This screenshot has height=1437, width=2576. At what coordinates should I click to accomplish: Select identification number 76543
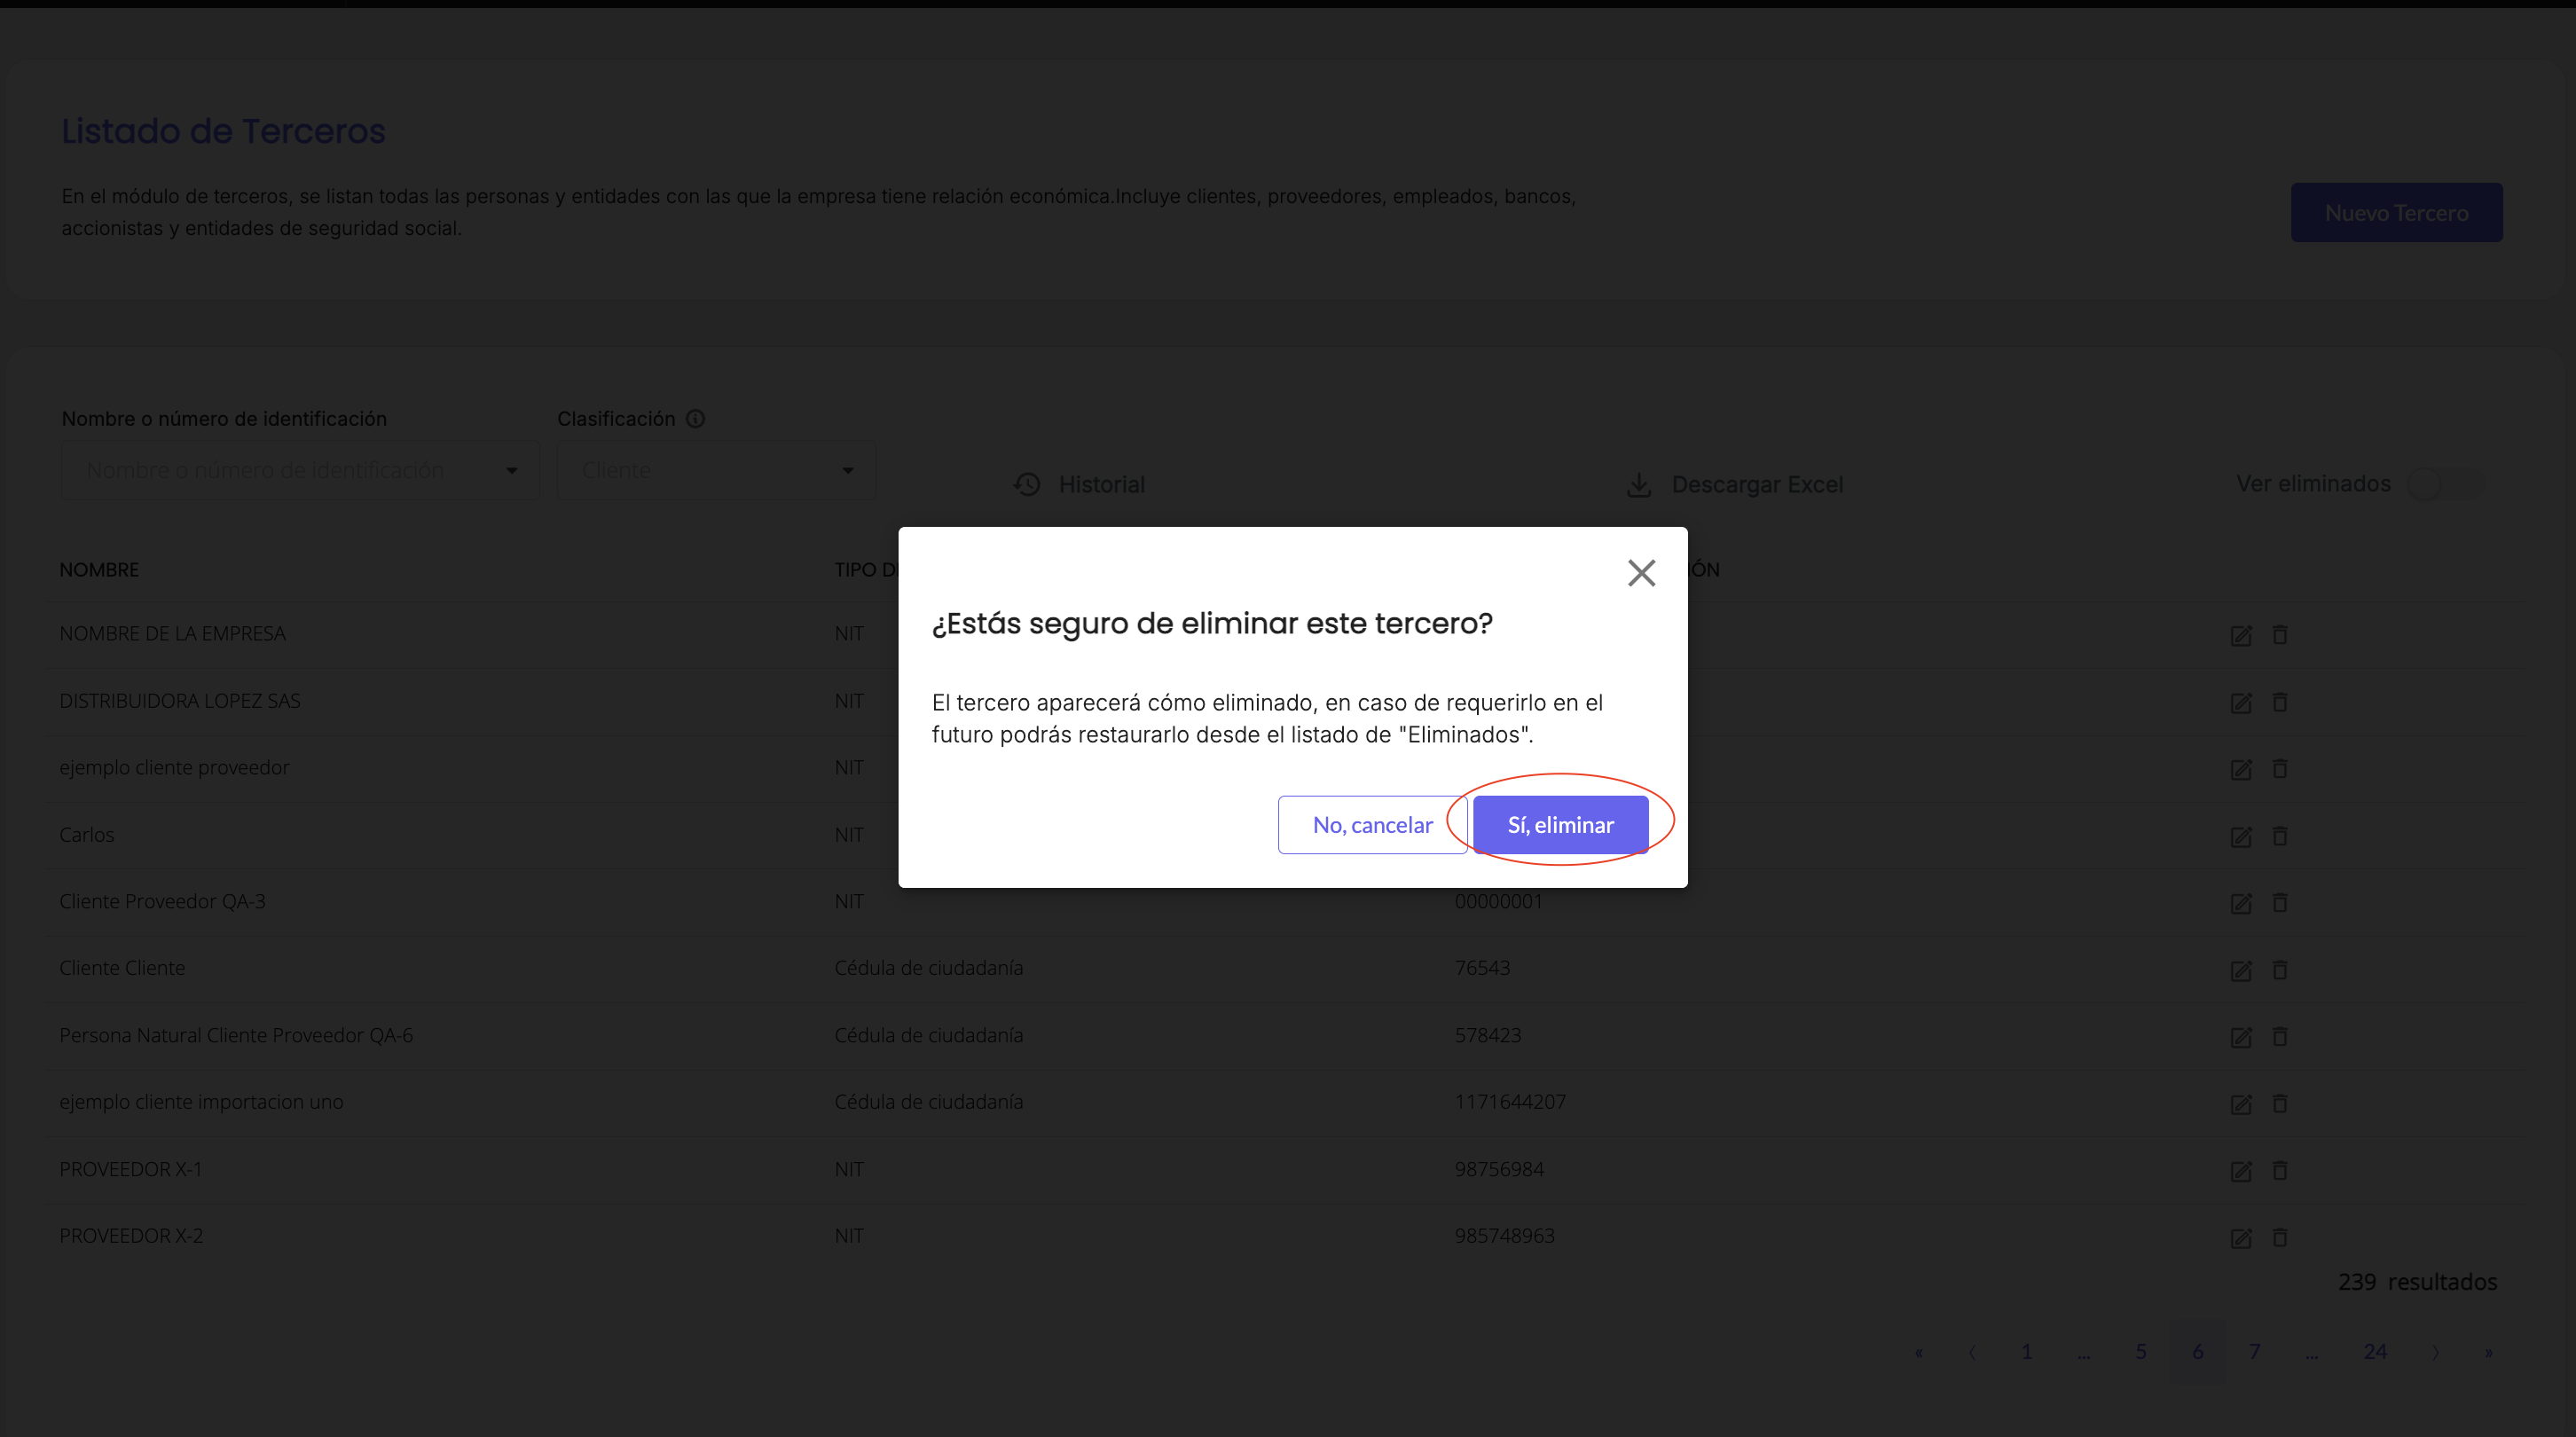(x=1482, y=968)
